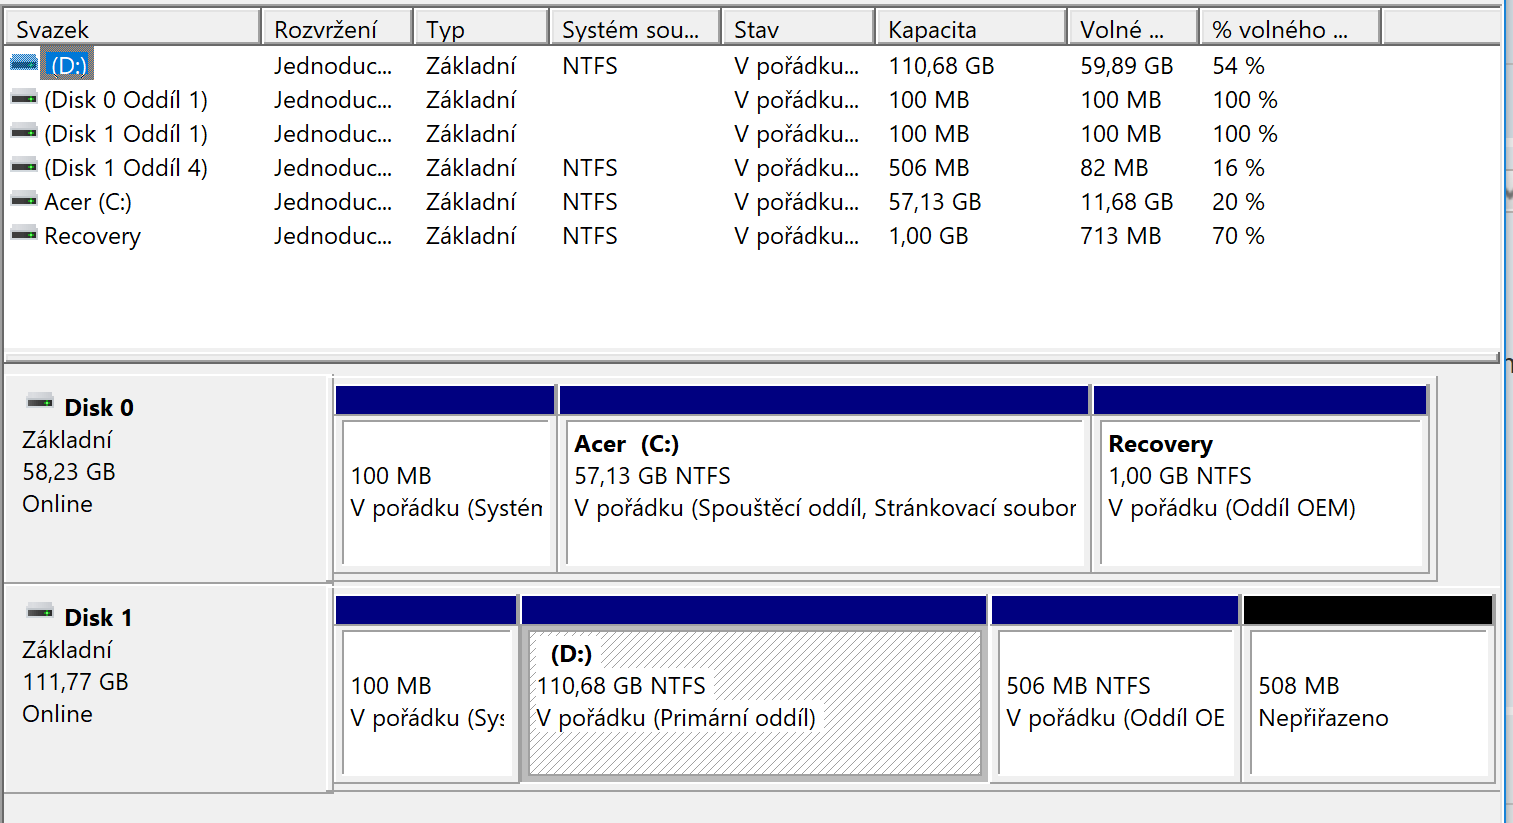1513x823 pixels.
Task: Select the 508 MB unallocated space block
Action: [1369, 702]
